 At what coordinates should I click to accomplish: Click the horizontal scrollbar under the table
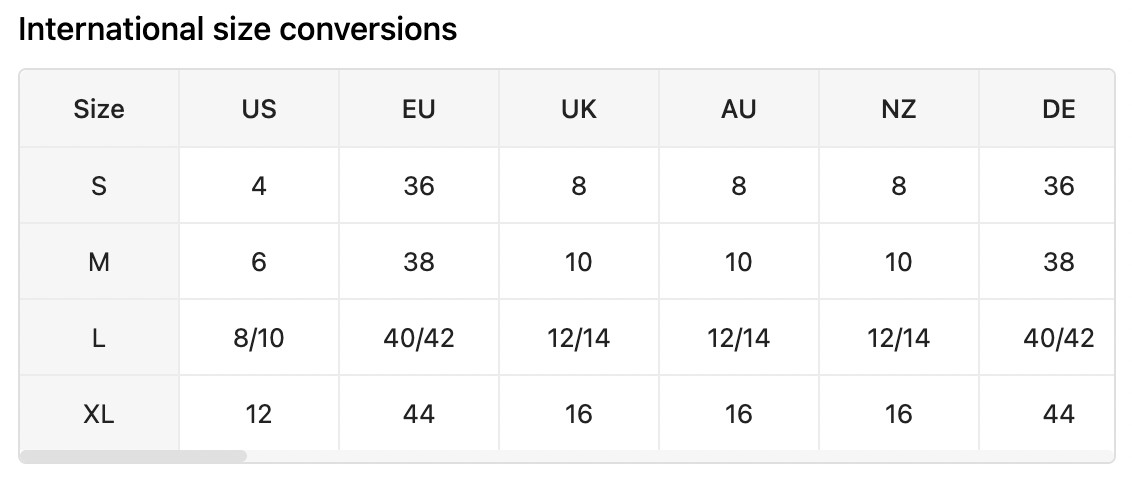133,456
